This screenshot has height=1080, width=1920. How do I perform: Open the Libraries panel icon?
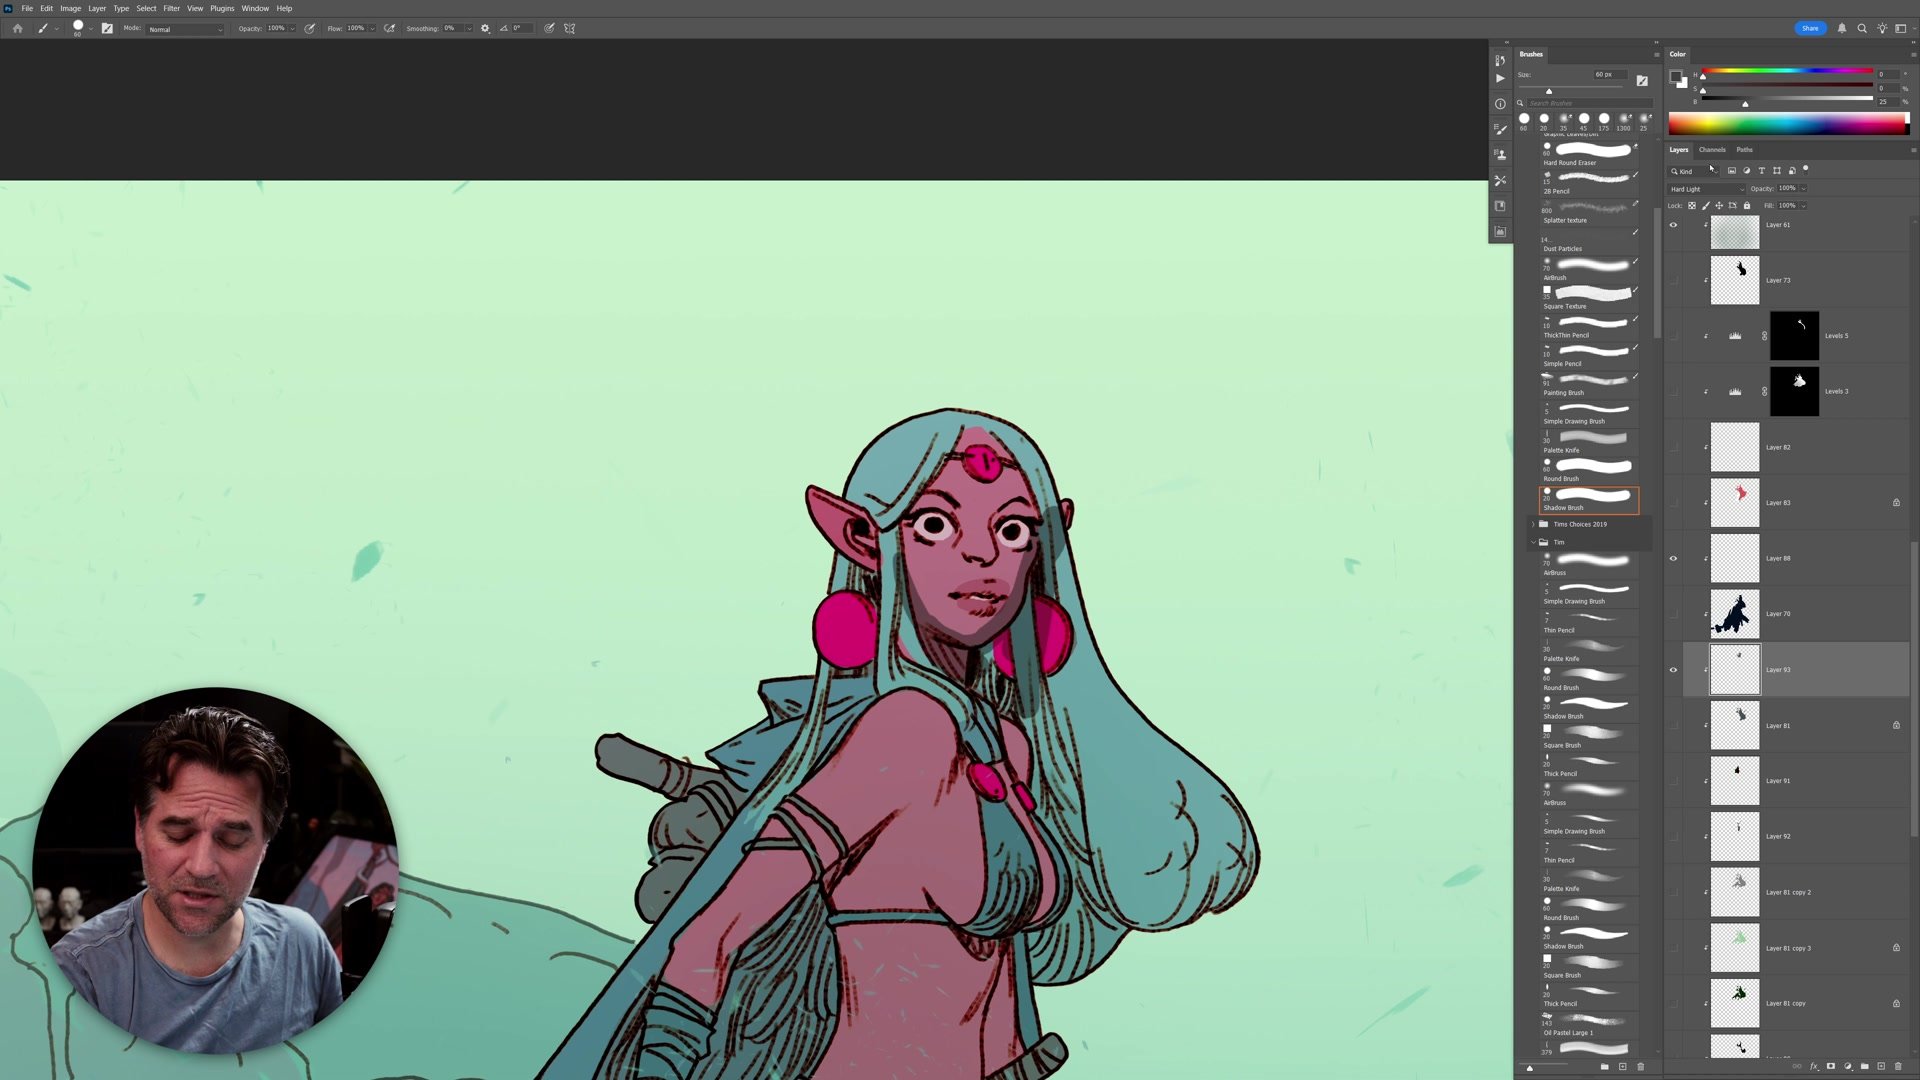tap(1500, 206)
